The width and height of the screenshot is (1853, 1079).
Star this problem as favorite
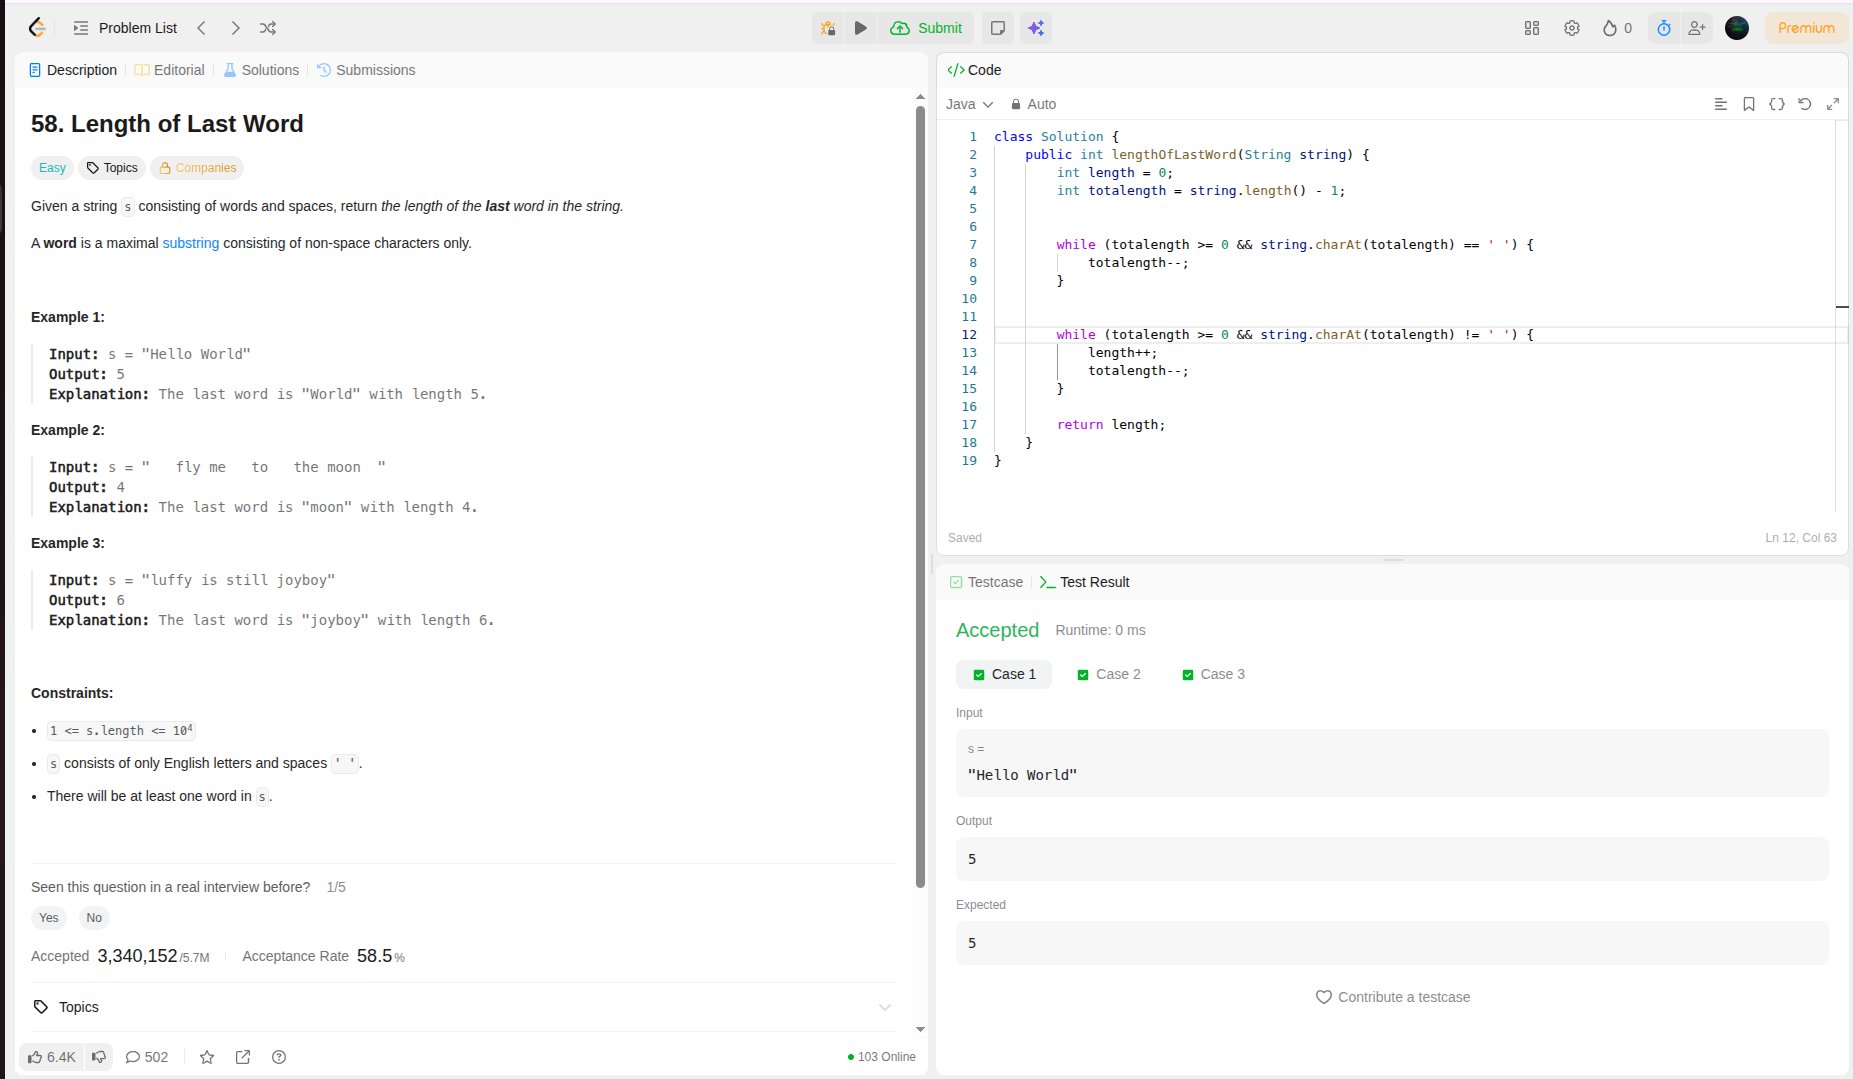pos(207,1057)
